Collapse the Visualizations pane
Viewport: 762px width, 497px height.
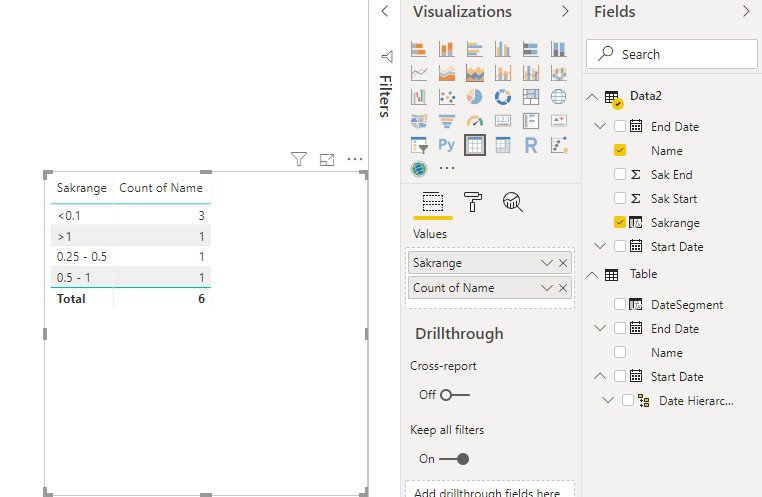coord(565,11)
